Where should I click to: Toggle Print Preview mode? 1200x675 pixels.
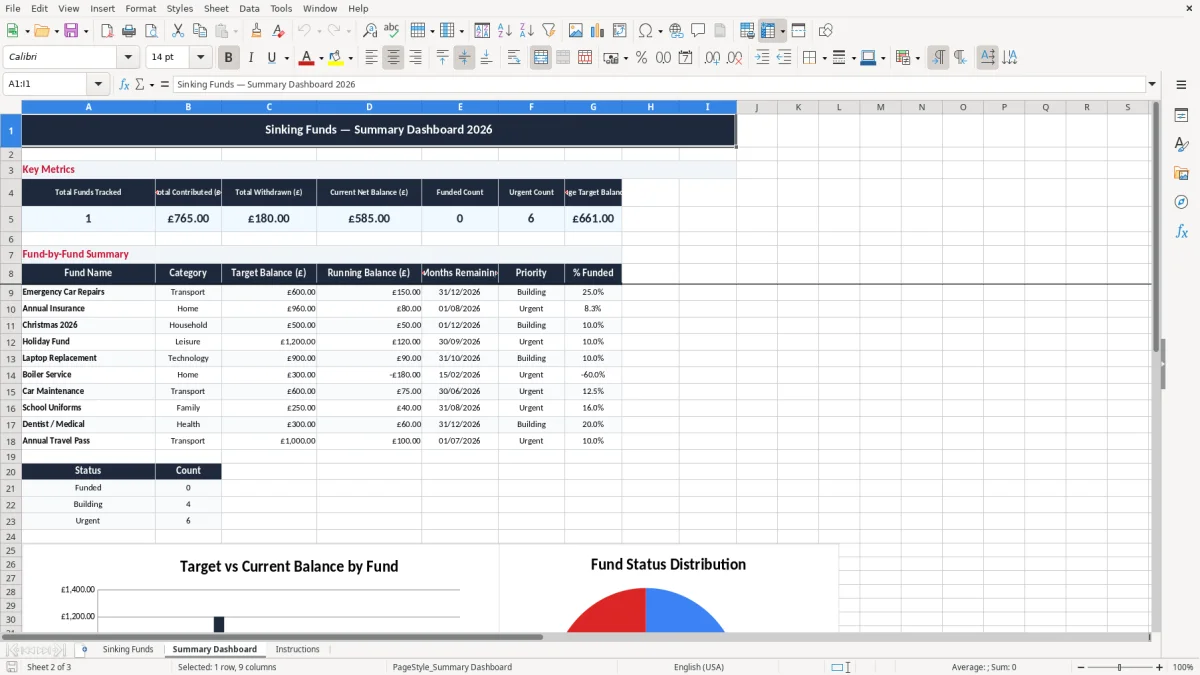point(150,31)
